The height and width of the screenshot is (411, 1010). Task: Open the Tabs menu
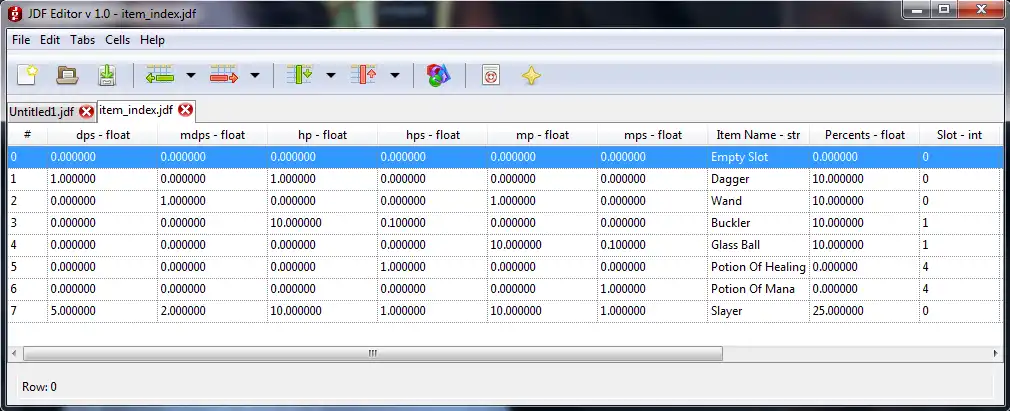point(82,40)
